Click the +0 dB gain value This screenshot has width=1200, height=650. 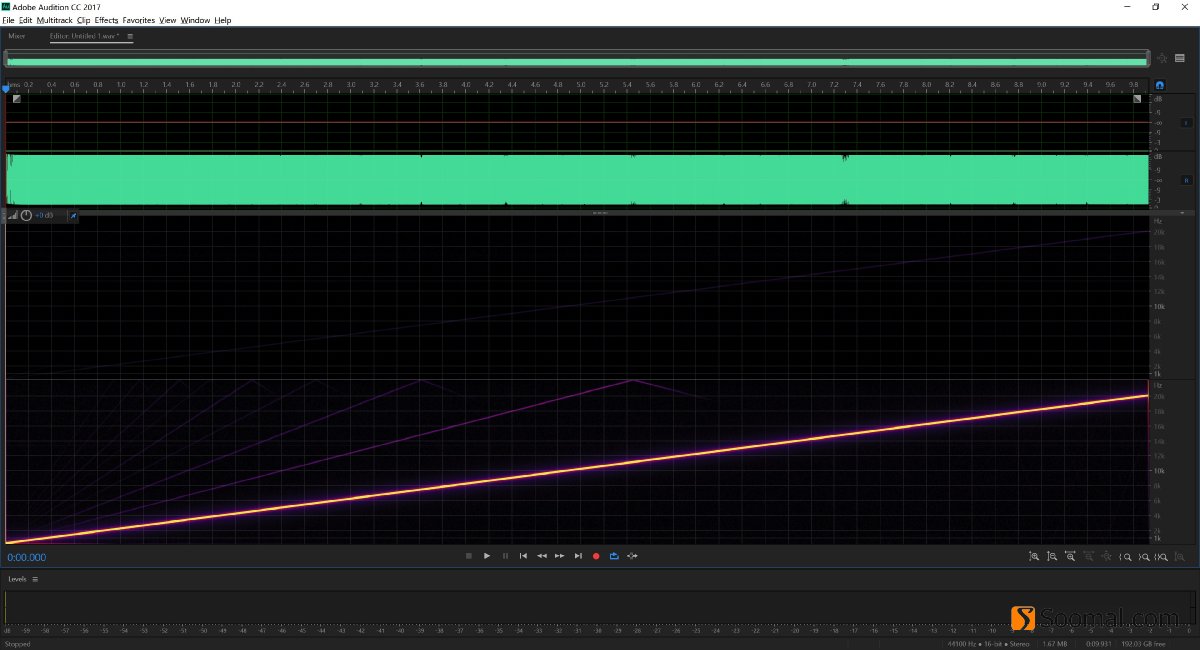(44, 215)
